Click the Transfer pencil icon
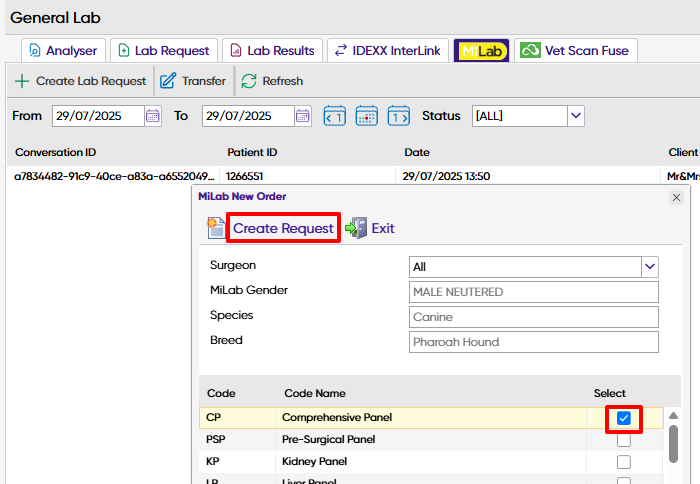The width and height of the screenshot is (700, 484). [168, 81]
